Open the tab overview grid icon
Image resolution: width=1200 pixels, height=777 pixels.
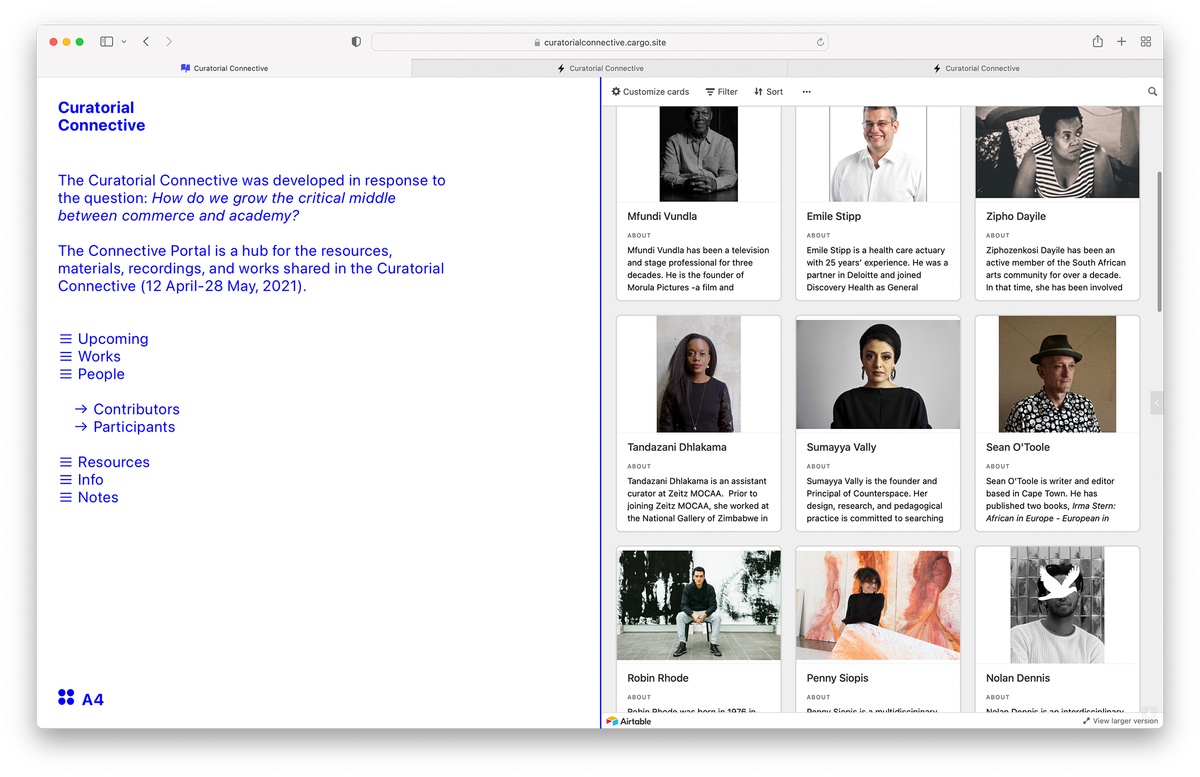(x=1146, y=42)
